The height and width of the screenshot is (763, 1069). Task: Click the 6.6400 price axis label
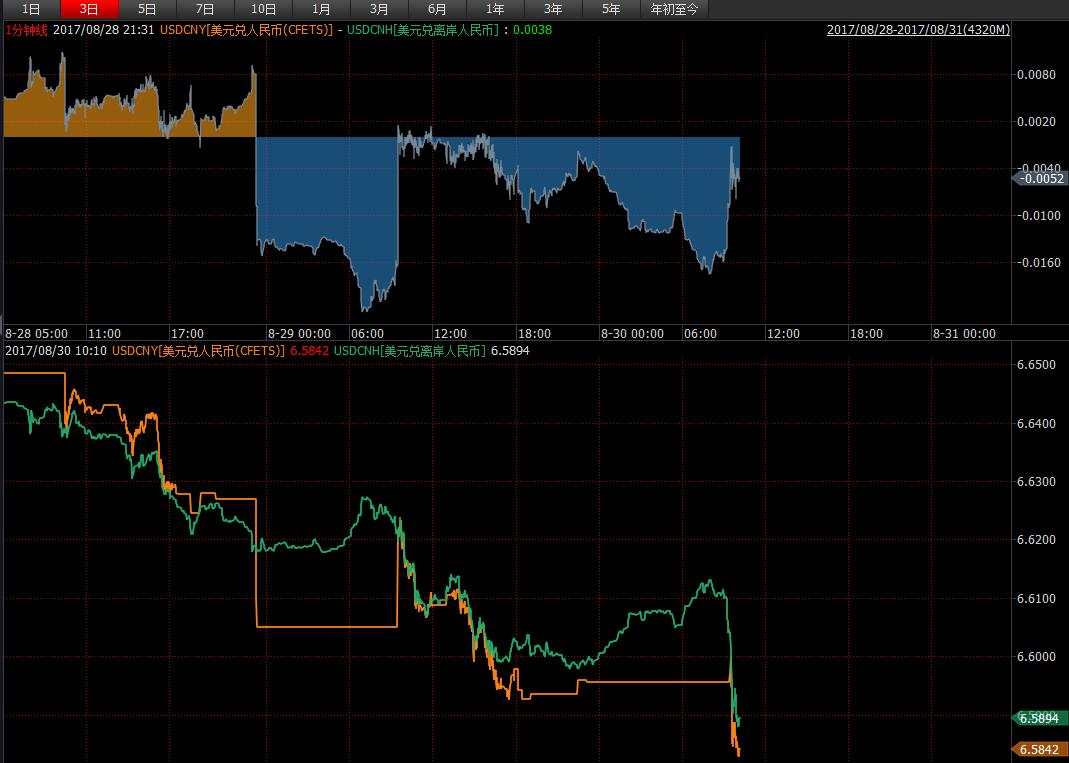(1036, 423)
